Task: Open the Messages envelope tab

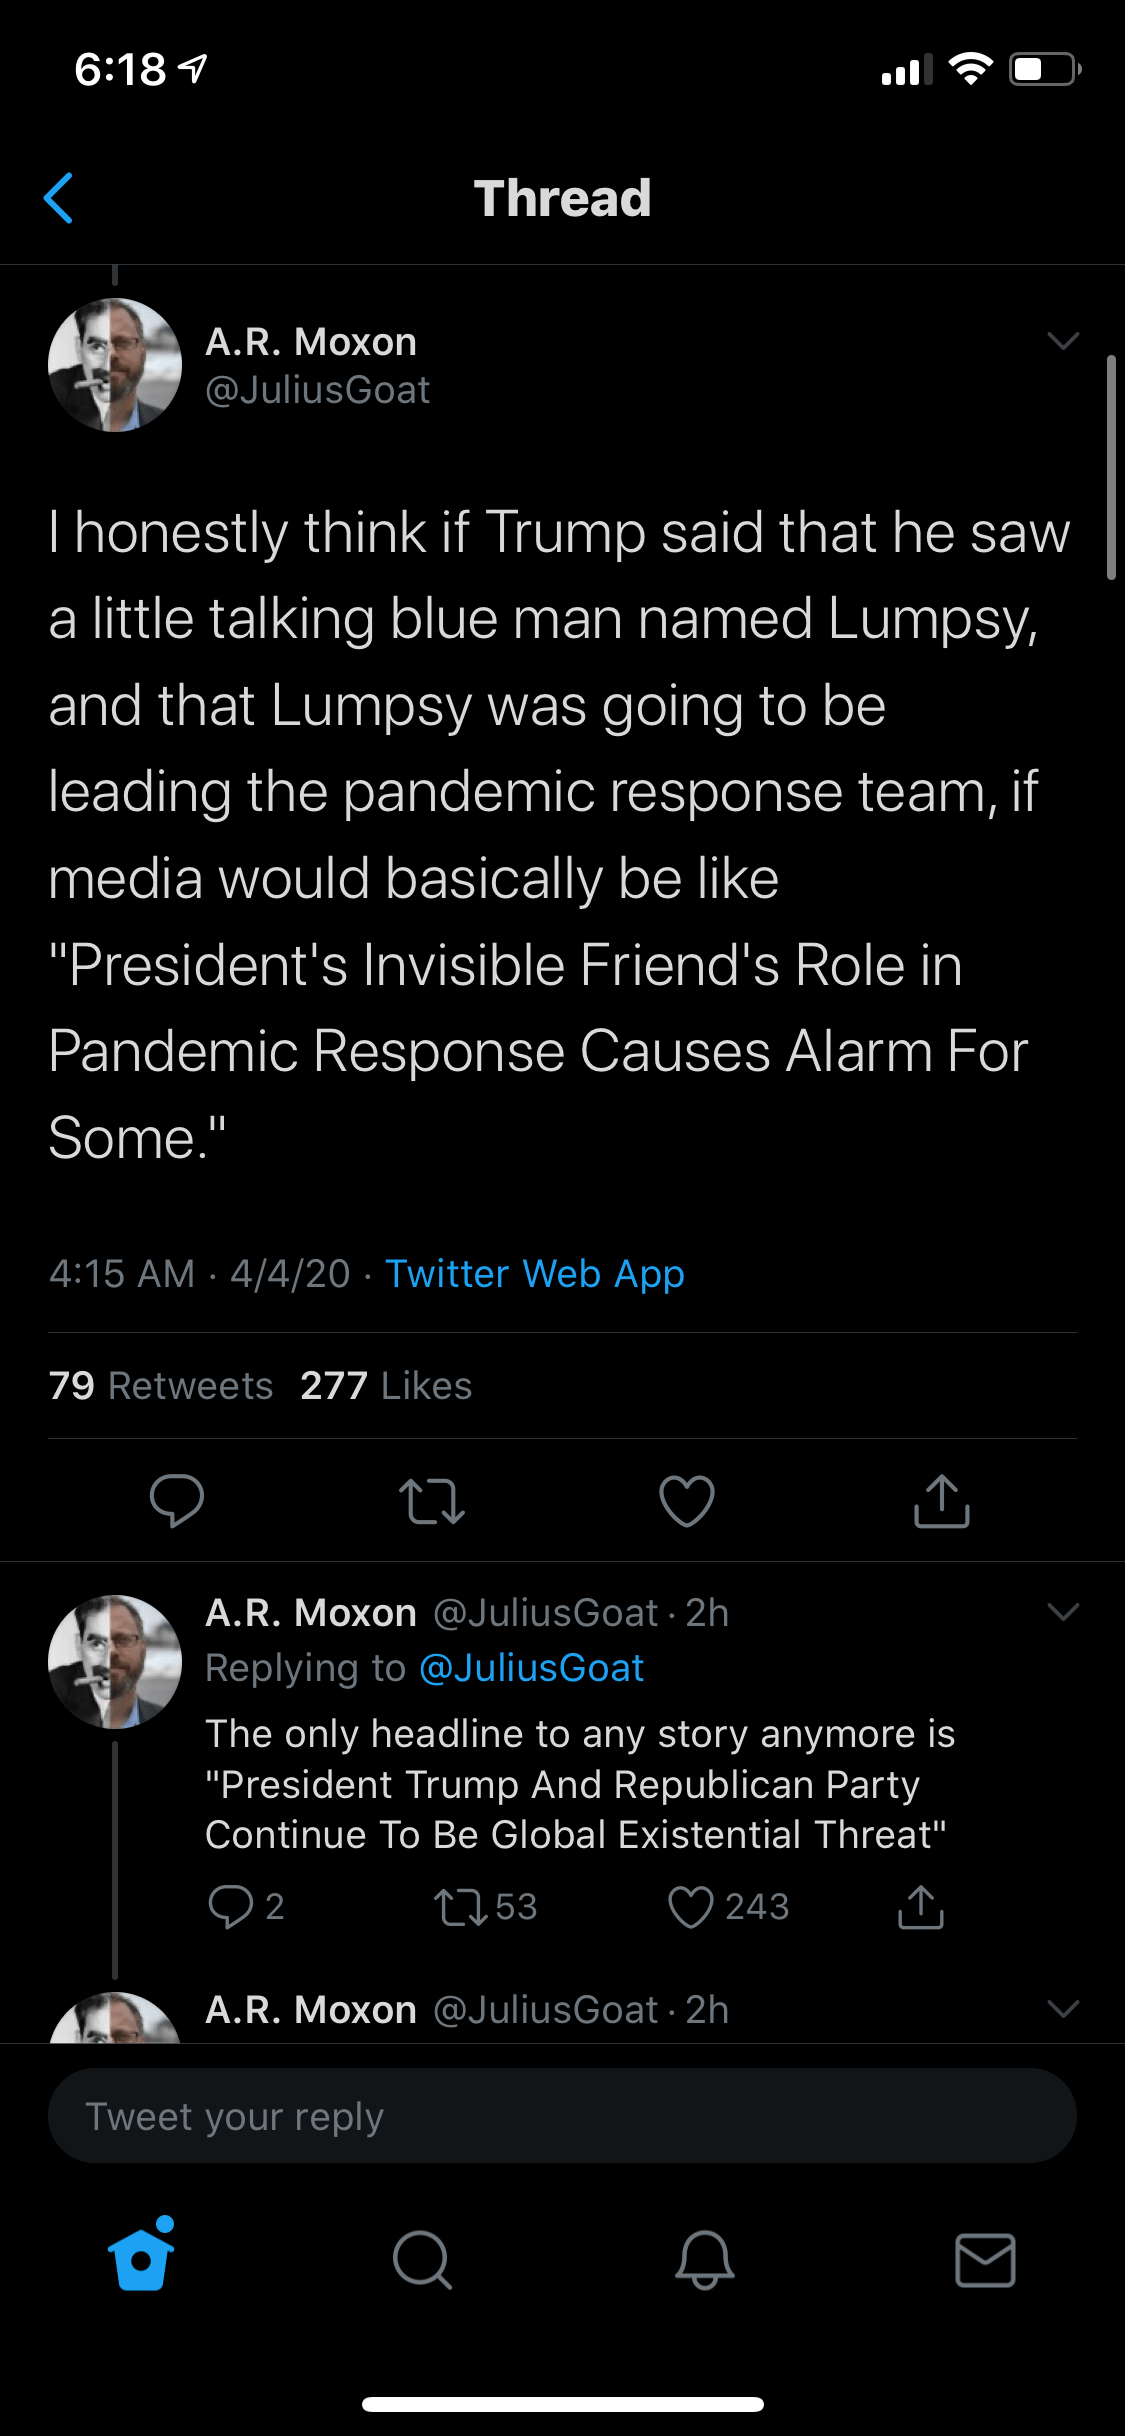Action: coord(985,2259)
